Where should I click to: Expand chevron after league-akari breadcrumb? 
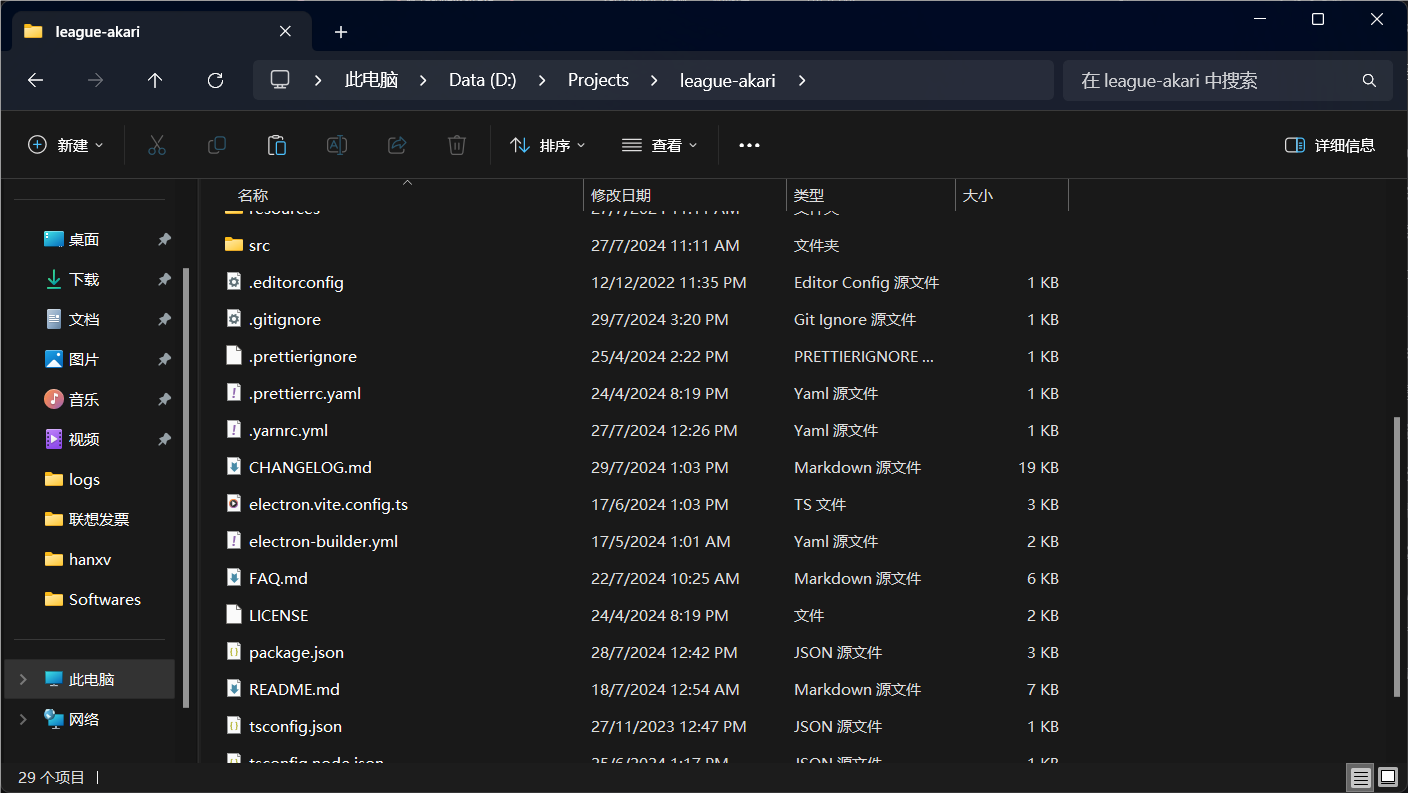(x=801, y=80)
